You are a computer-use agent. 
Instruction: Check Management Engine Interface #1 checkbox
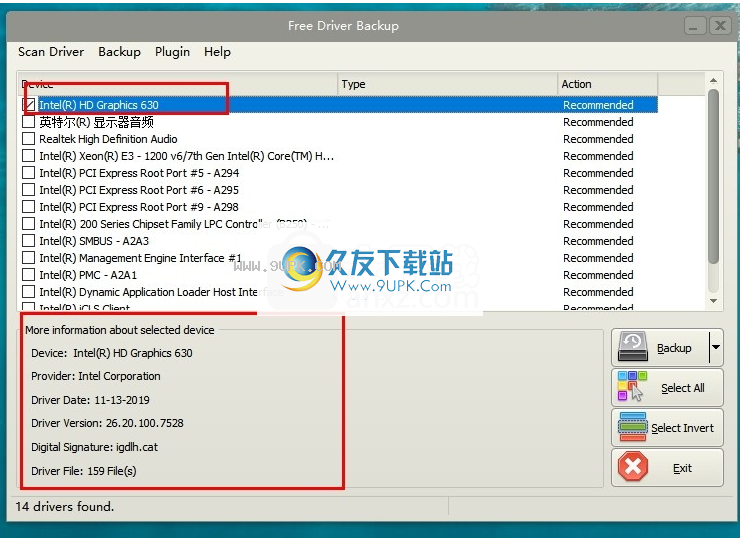click(29, 258)
